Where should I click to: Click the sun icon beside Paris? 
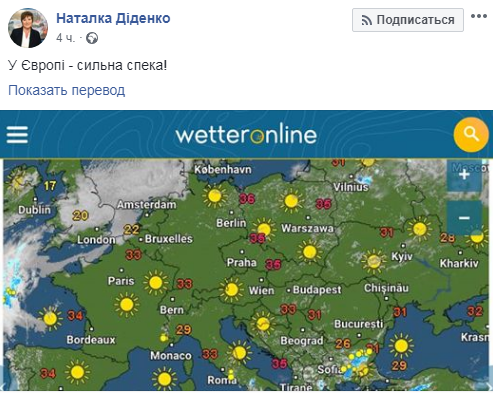[x=155, y=283]
